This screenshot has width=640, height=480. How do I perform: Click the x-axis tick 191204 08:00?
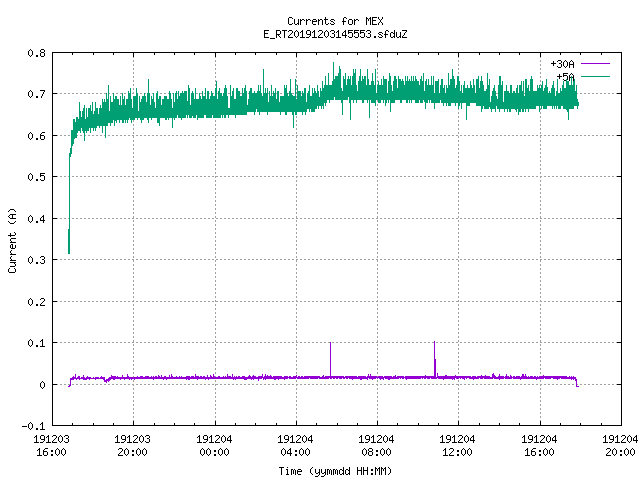[x=376, y=445]
